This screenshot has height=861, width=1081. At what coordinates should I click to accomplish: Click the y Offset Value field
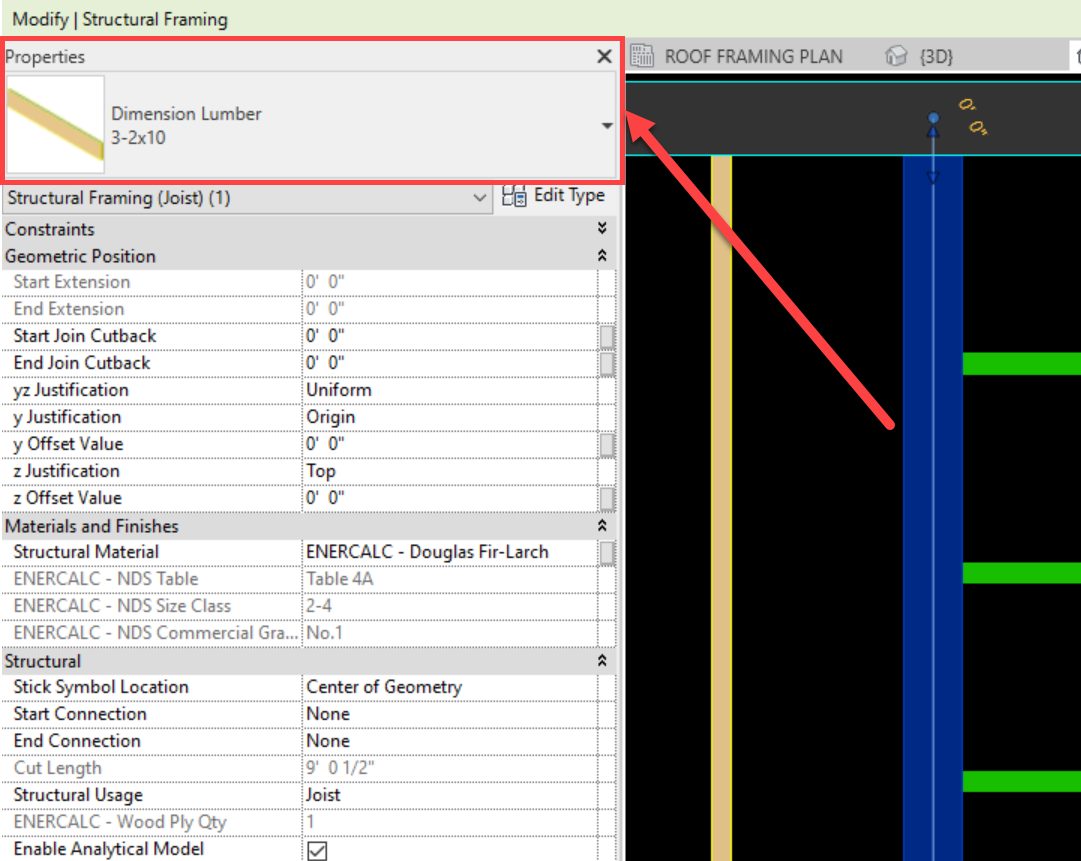449,444
